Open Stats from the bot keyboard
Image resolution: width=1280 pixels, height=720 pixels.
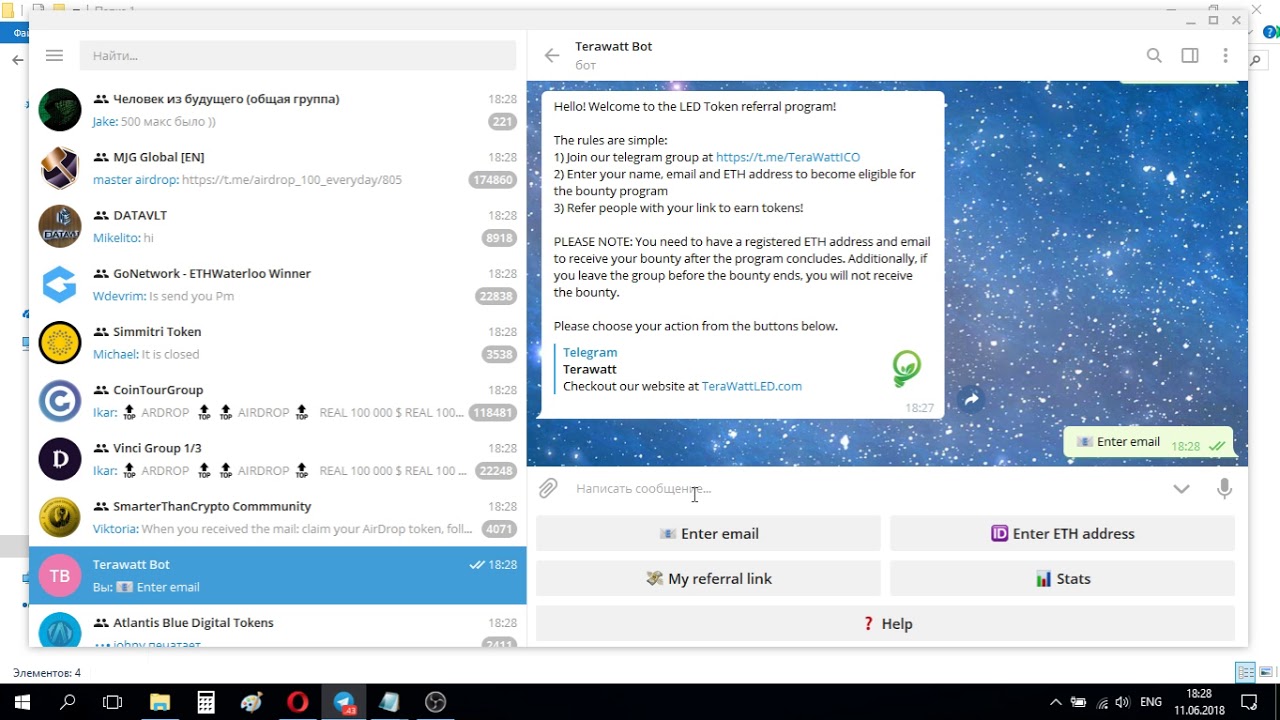point(1062,579)
